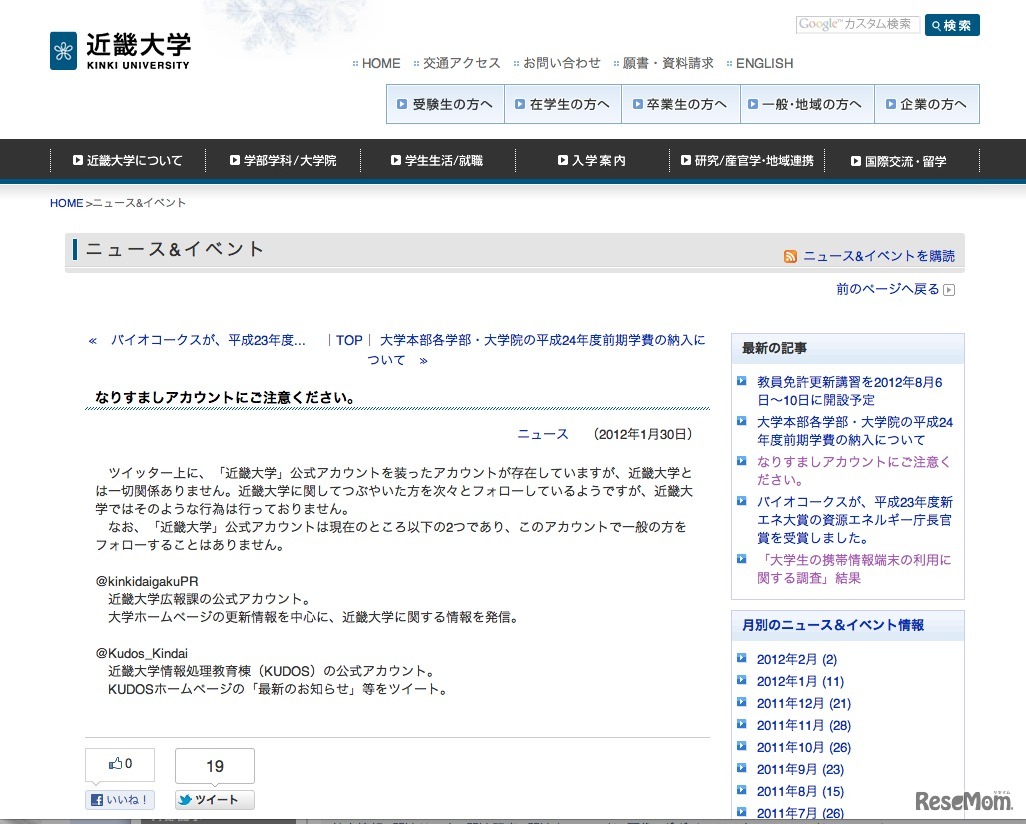Screen dimensions: 1026x824
Task: Open the 企業の方へ tab
Action: [x=926, y=104]
